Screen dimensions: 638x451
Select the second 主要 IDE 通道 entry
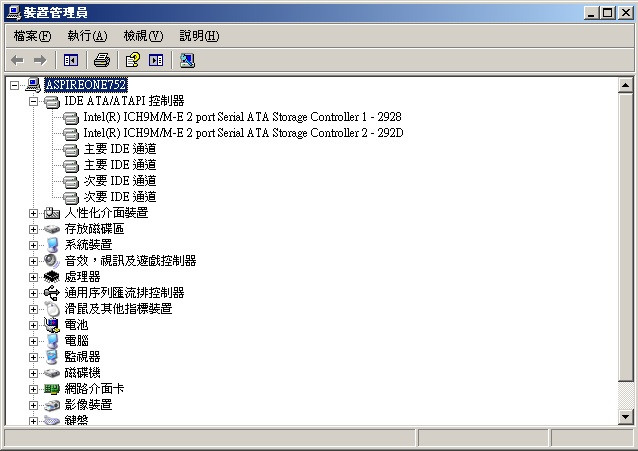coord(120,164)
